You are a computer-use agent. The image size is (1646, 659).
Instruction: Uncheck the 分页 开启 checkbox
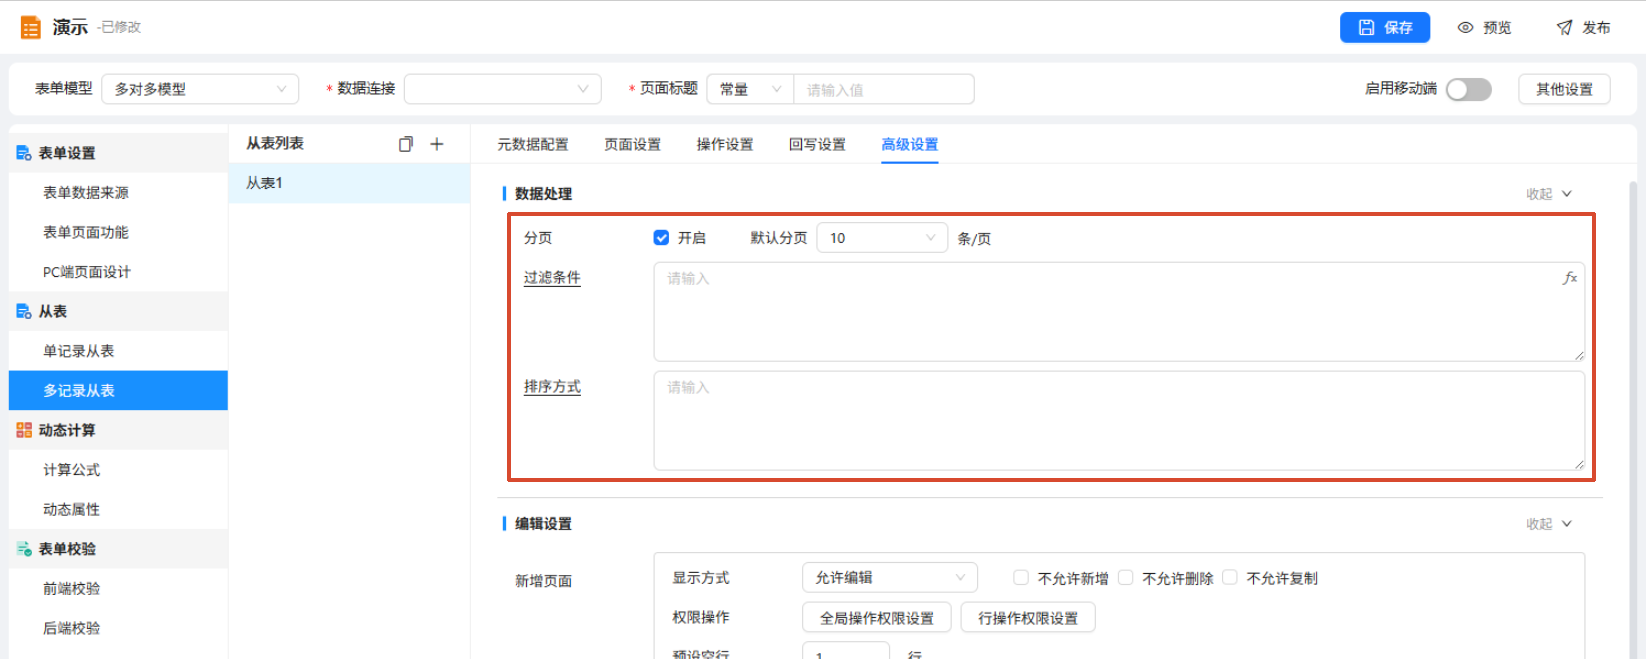(661, 238)
